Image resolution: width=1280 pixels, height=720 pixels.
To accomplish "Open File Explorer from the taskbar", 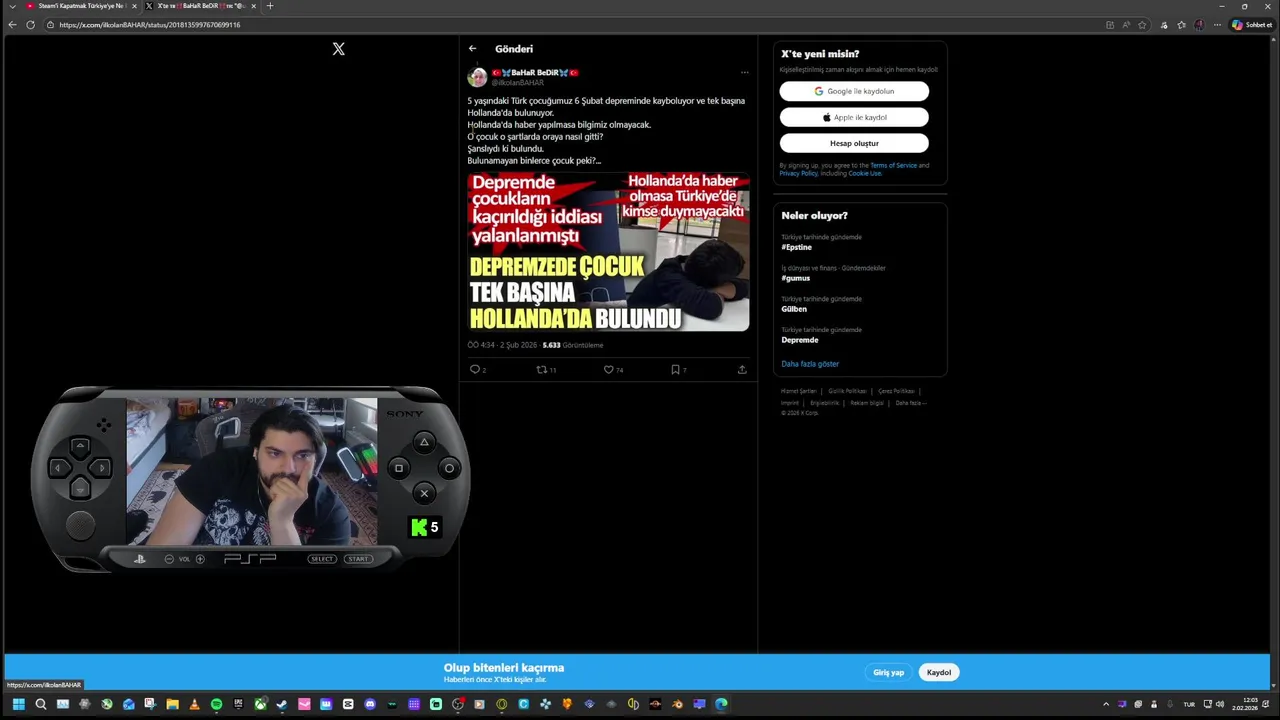I will point(172,704).
